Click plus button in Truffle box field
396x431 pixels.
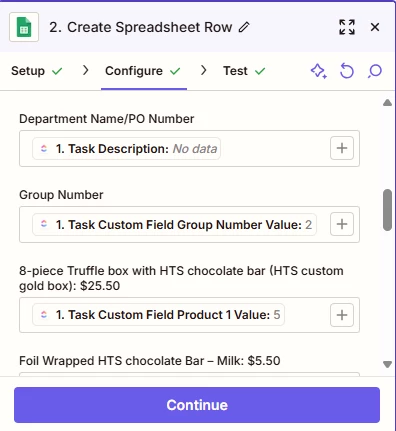[342, 315]
